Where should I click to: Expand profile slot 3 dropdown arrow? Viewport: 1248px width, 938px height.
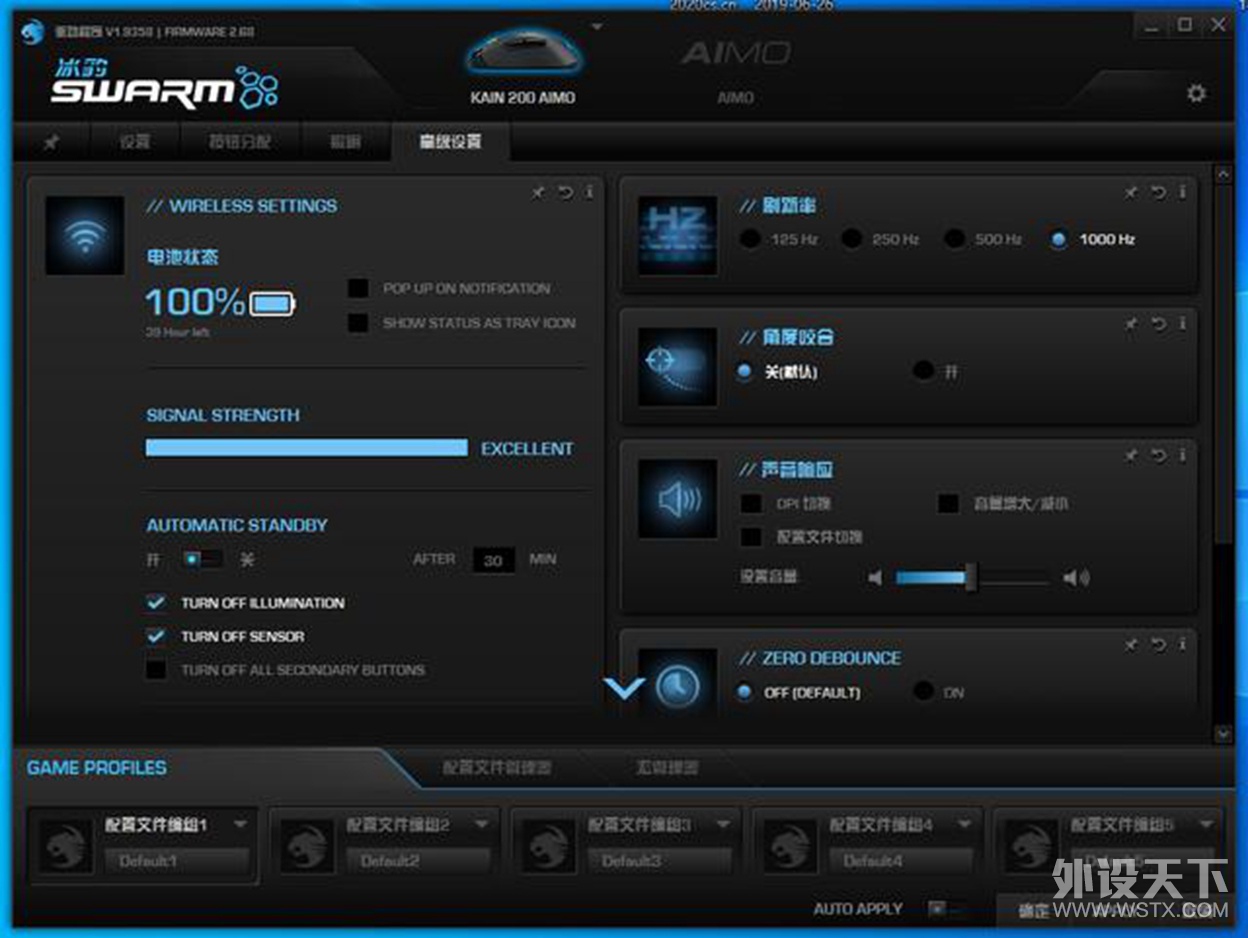pyautogui.click(x=723, y=825)
